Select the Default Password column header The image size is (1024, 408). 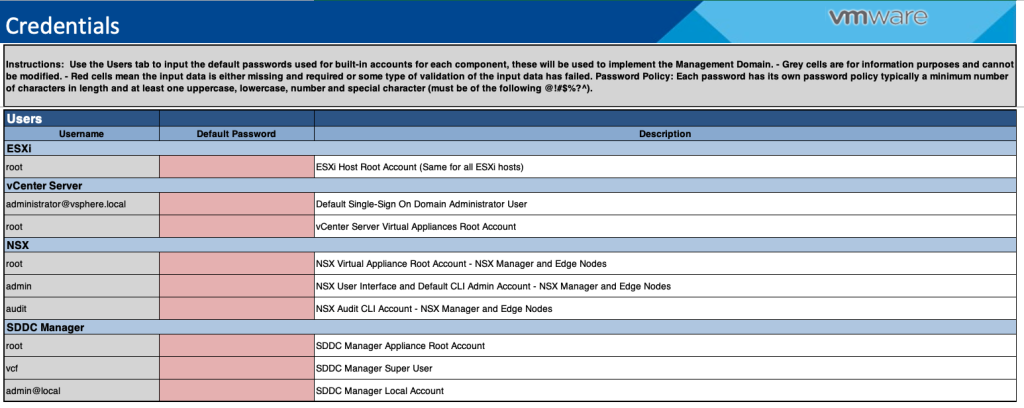point(236,134)
